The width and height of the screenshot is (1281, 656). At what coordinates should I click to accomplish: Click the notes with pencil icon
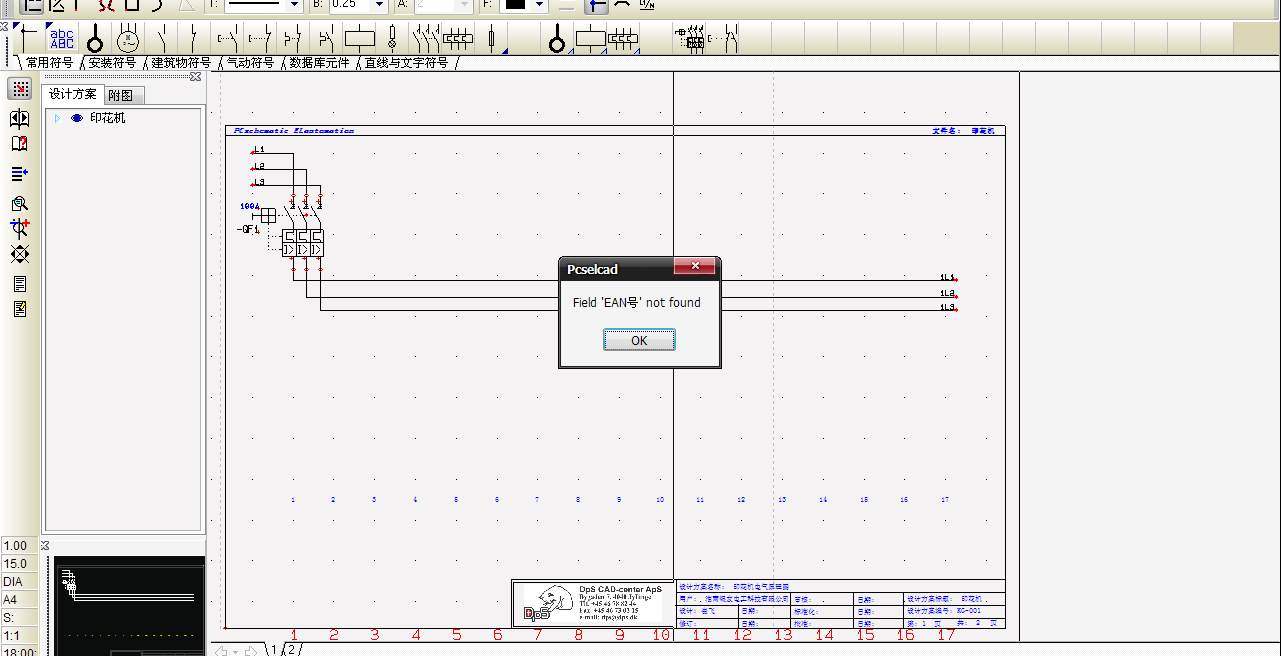click(x=19, y=309)
